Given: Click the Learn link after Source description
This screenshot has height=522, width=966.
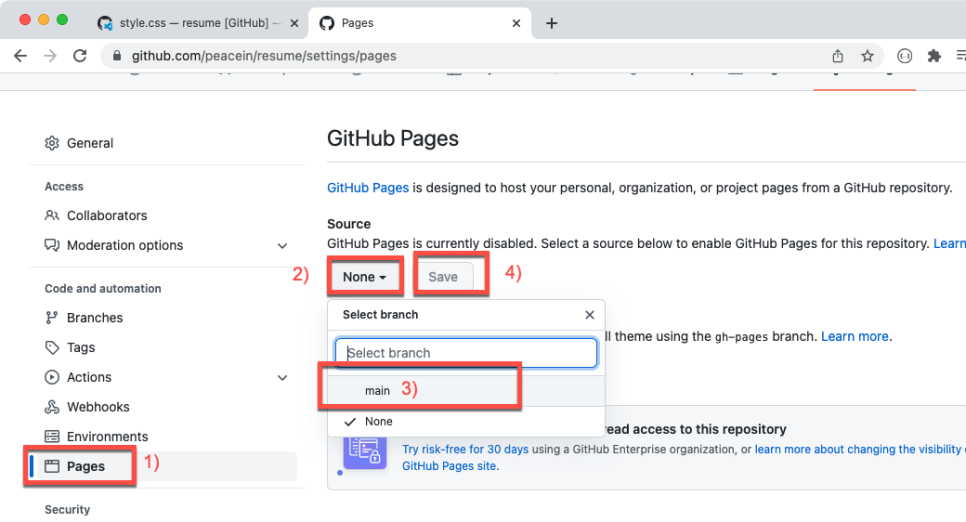Looking at the screenshot, I should 949,243.
